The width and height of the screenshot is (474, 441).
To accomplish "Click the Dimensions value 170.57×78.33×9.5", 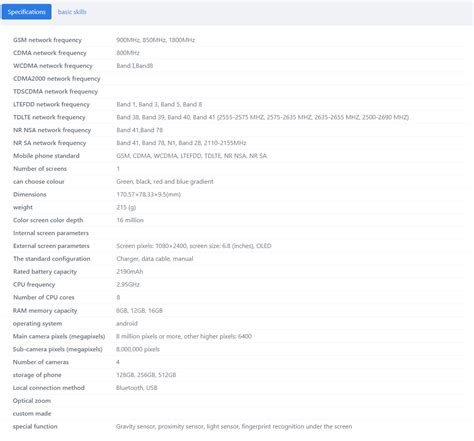I will click(x=149, y=194).
